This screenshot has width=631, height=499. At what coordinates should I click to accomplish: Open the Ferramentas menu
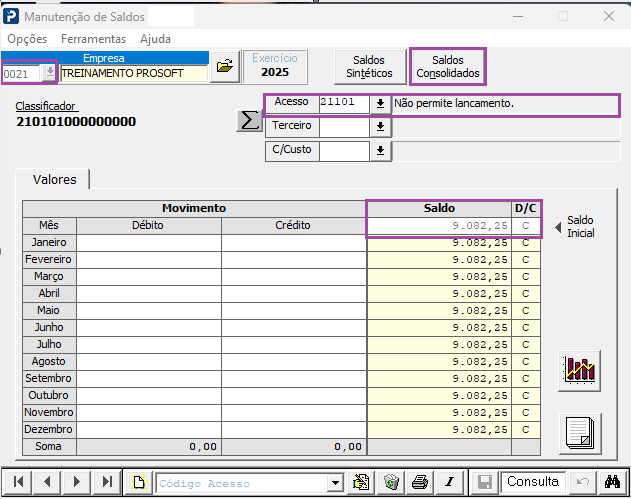point(93,39)
